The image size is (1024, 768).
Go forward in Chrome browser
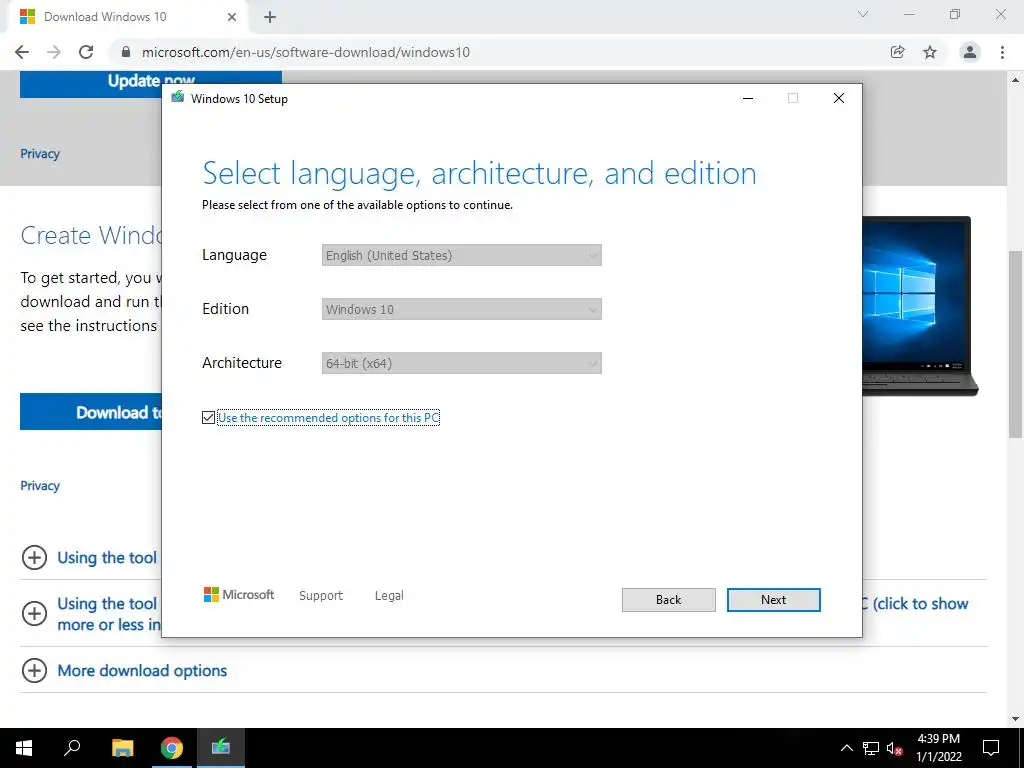[x=54, y=52]
